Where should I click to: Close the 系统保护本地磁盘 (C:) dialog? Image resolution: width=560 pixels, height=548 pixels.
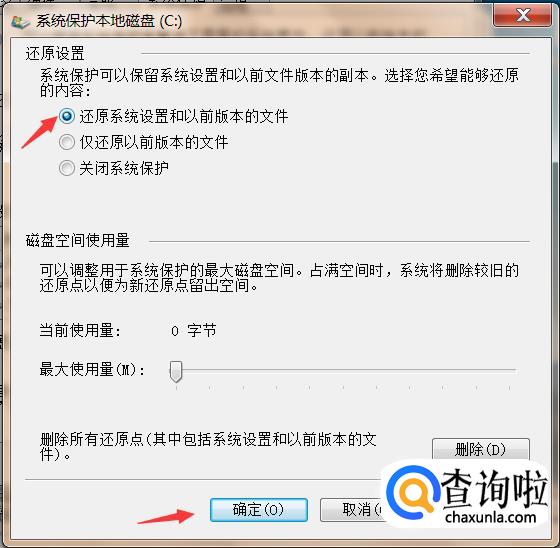[x=522, y=16]
